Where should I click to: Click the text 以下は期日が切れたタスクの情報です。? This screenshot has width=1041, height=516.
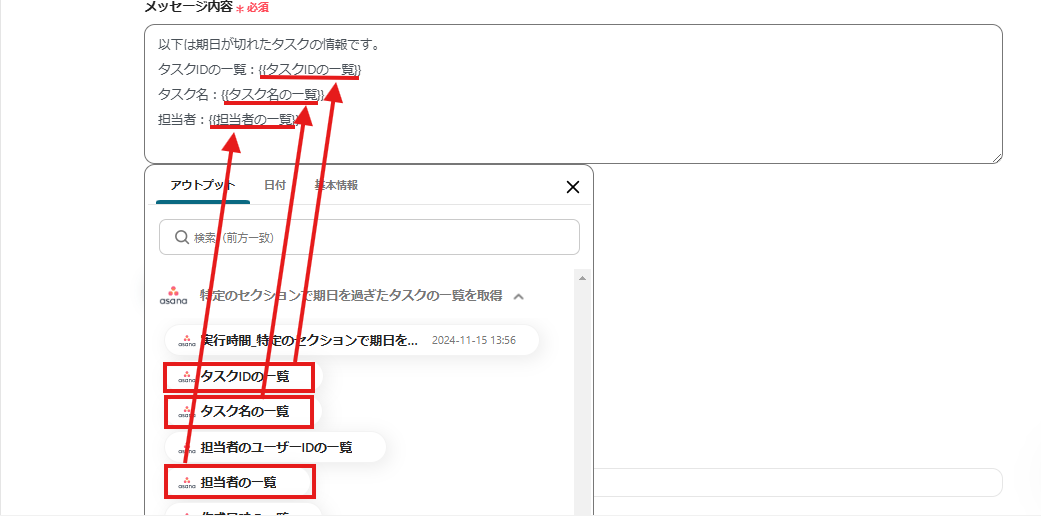[268, 45]
